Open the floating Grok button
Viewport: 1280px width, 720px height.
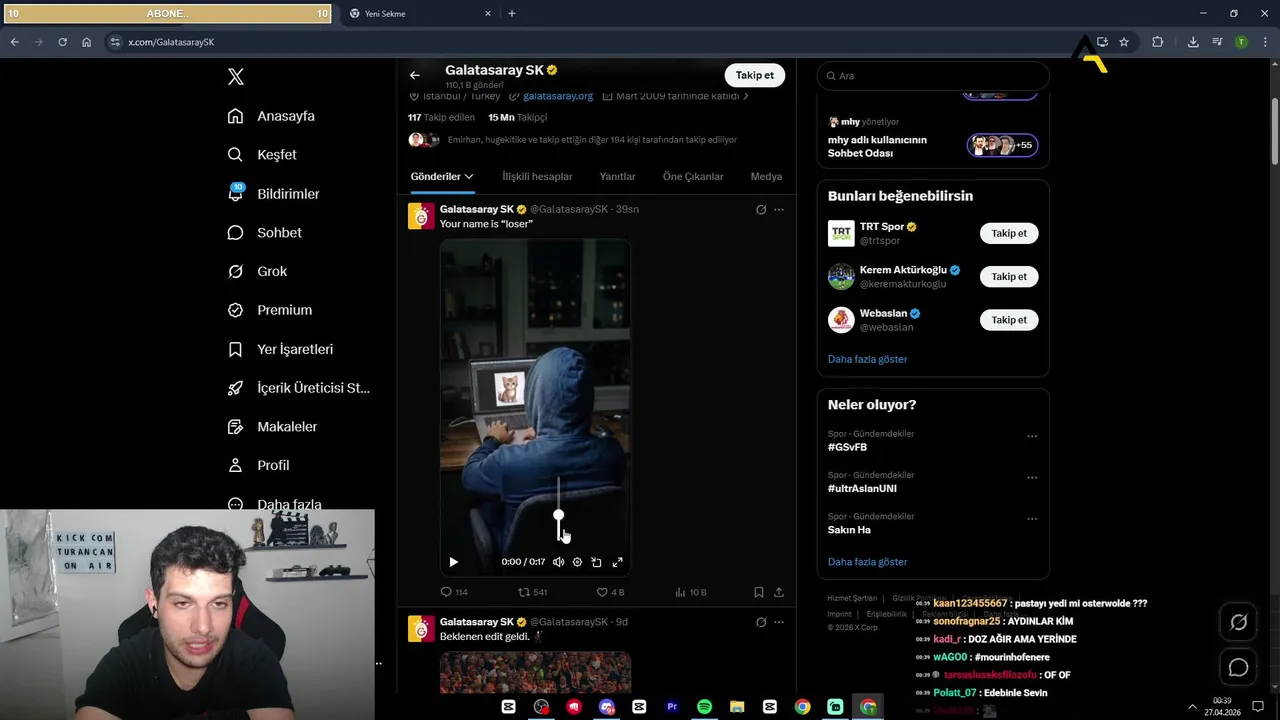(1238, 622)
